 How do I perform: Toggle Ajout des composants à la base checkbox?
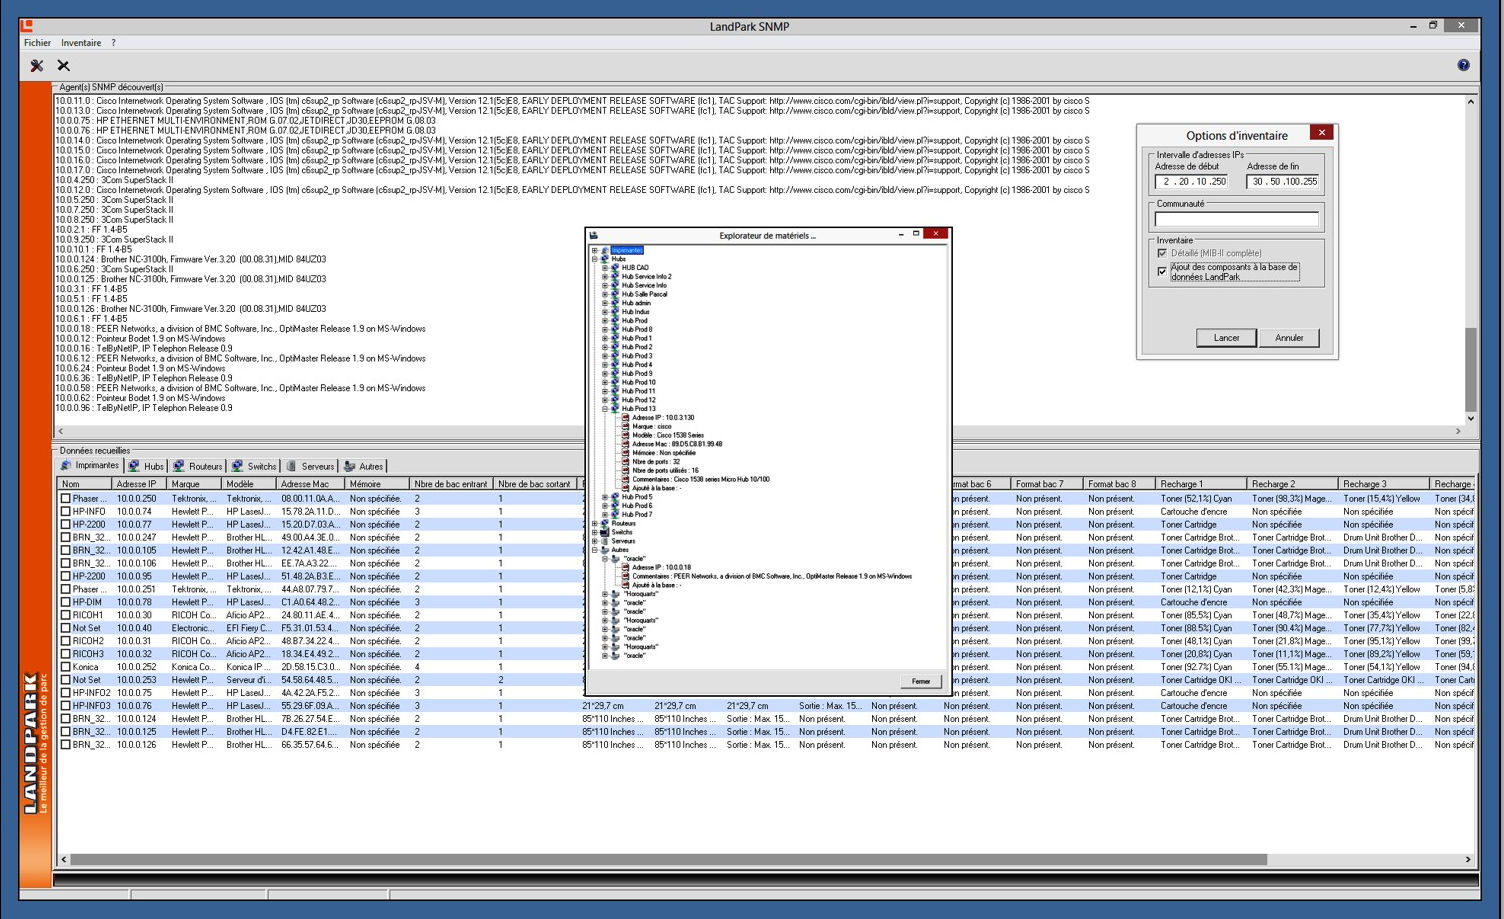coord(1162,271)
